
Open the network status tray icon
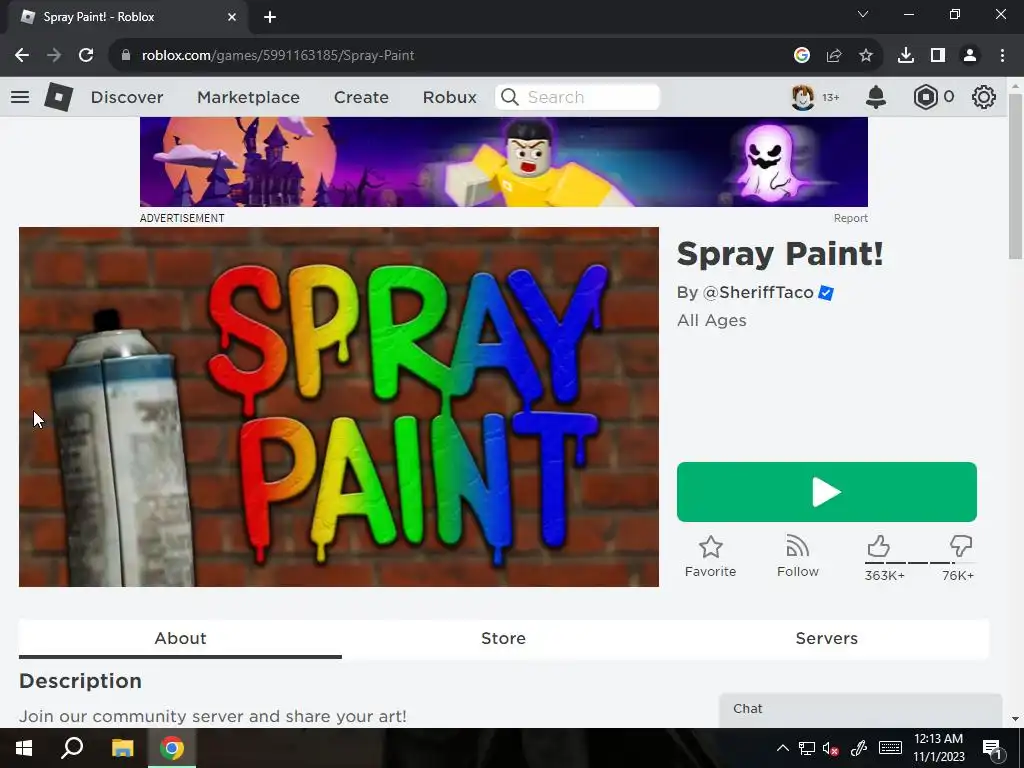pos(807,748)
